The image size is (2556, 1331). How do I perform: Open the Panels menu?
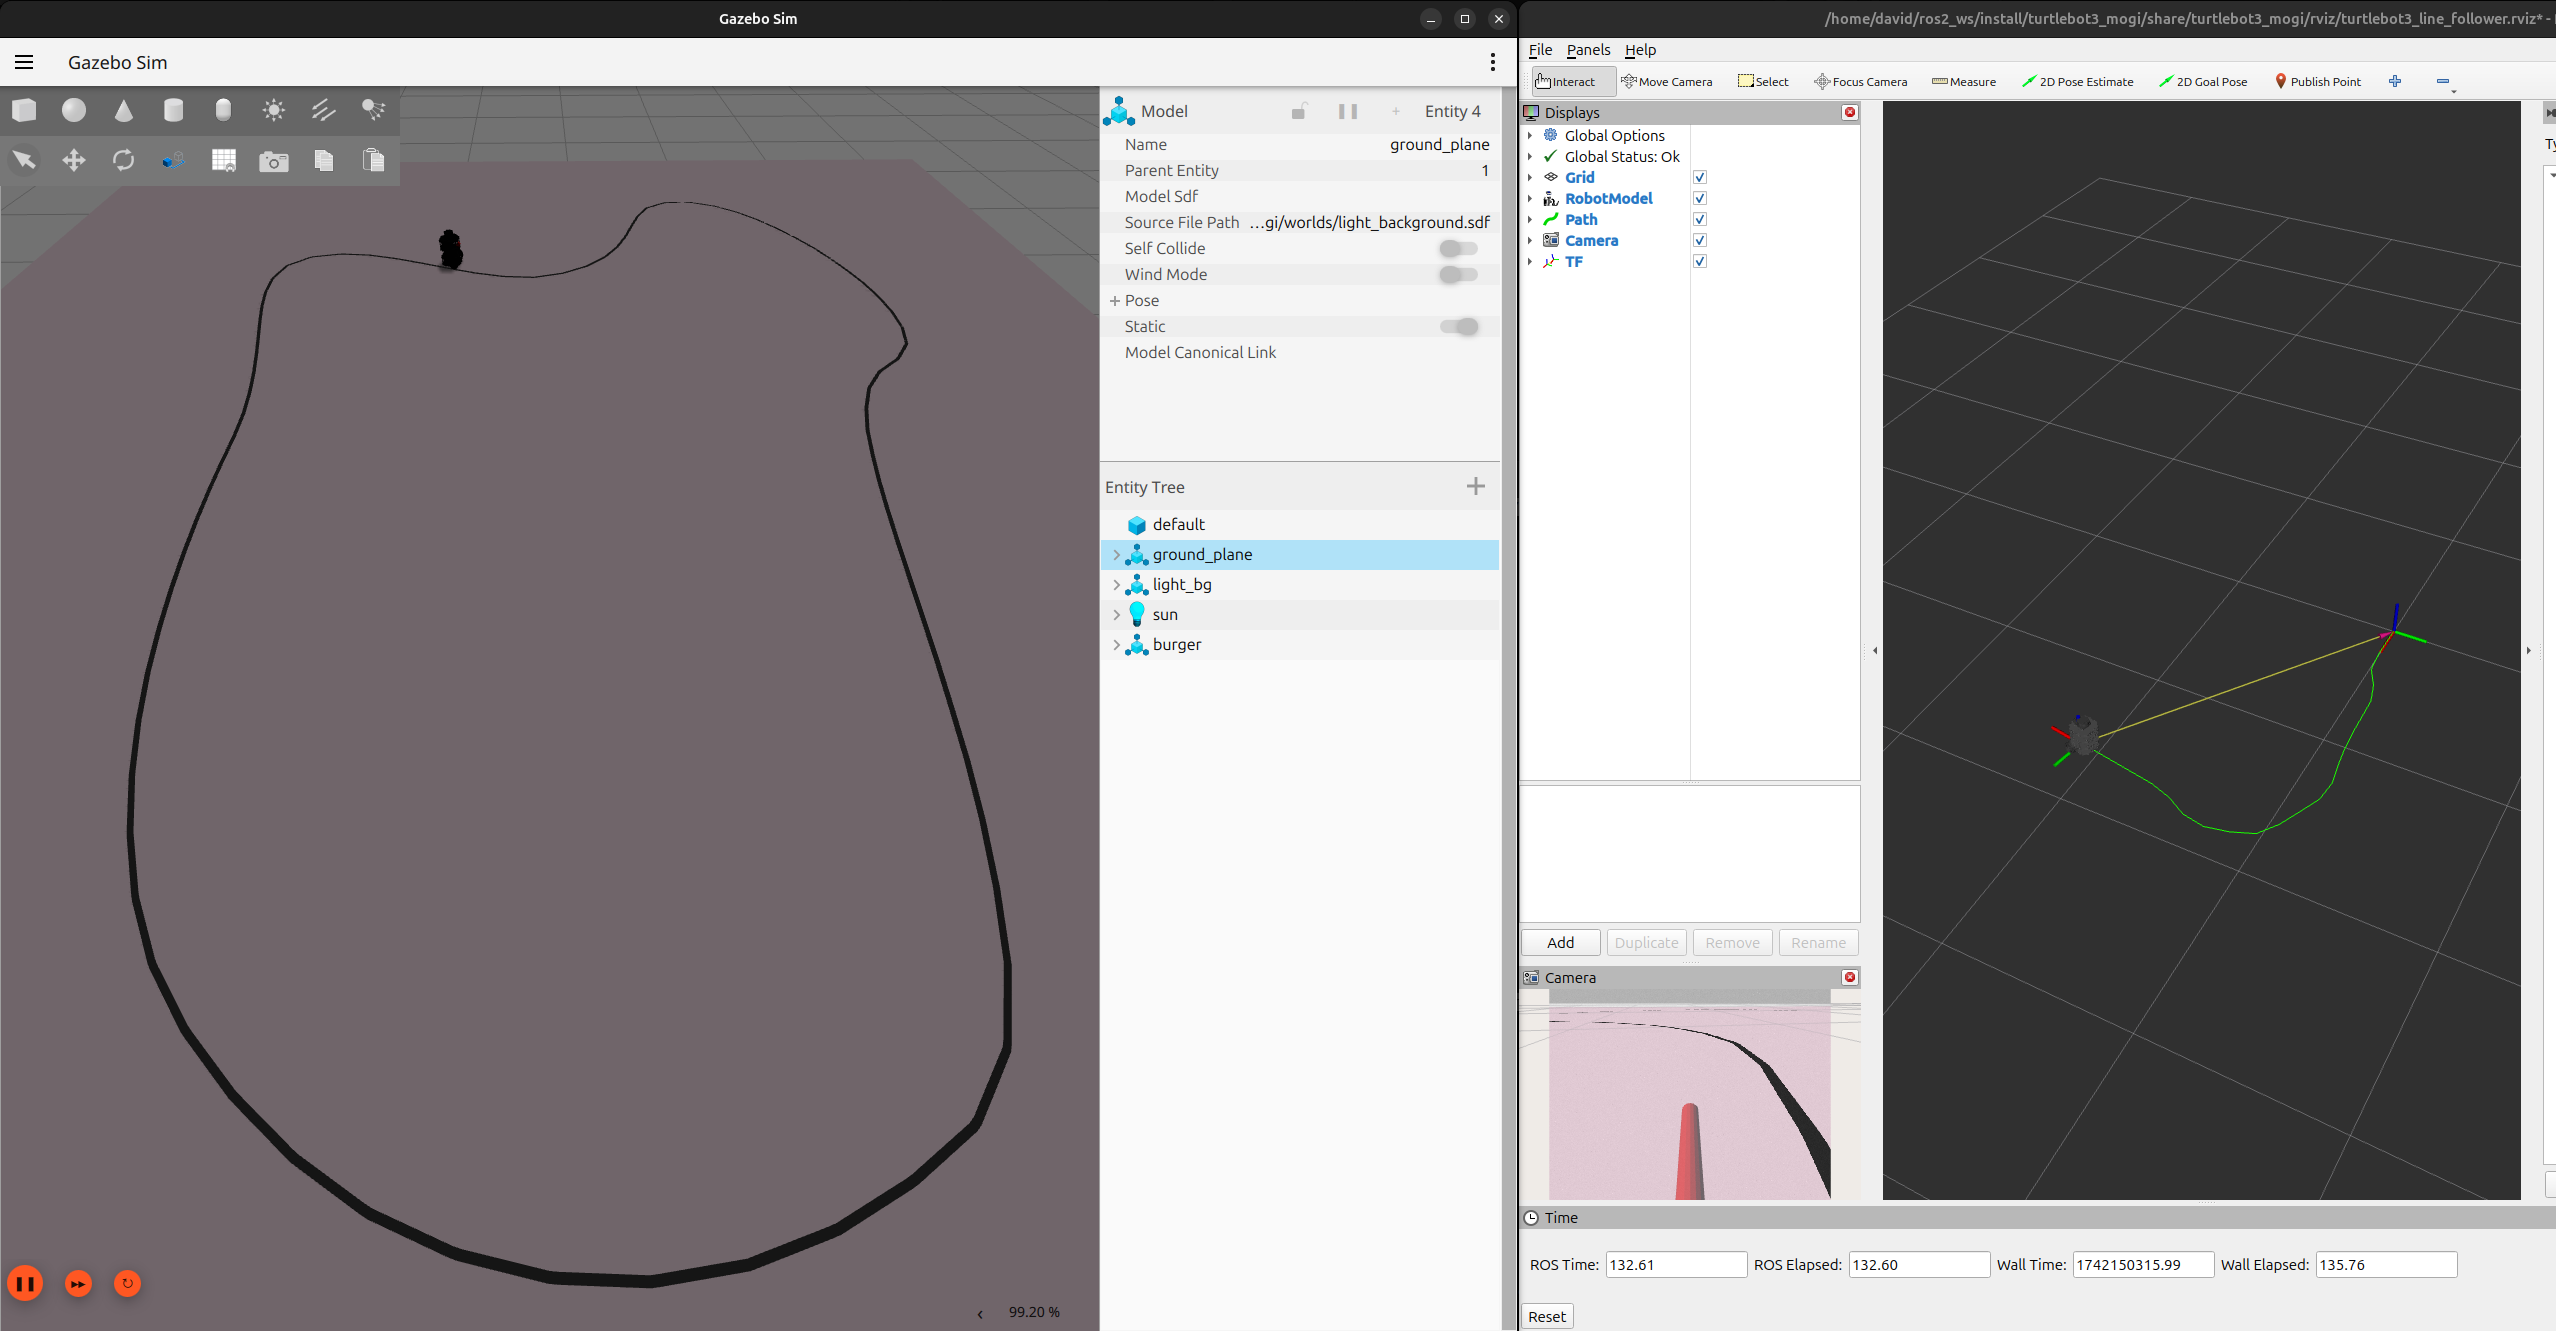tap(1587, 50)
